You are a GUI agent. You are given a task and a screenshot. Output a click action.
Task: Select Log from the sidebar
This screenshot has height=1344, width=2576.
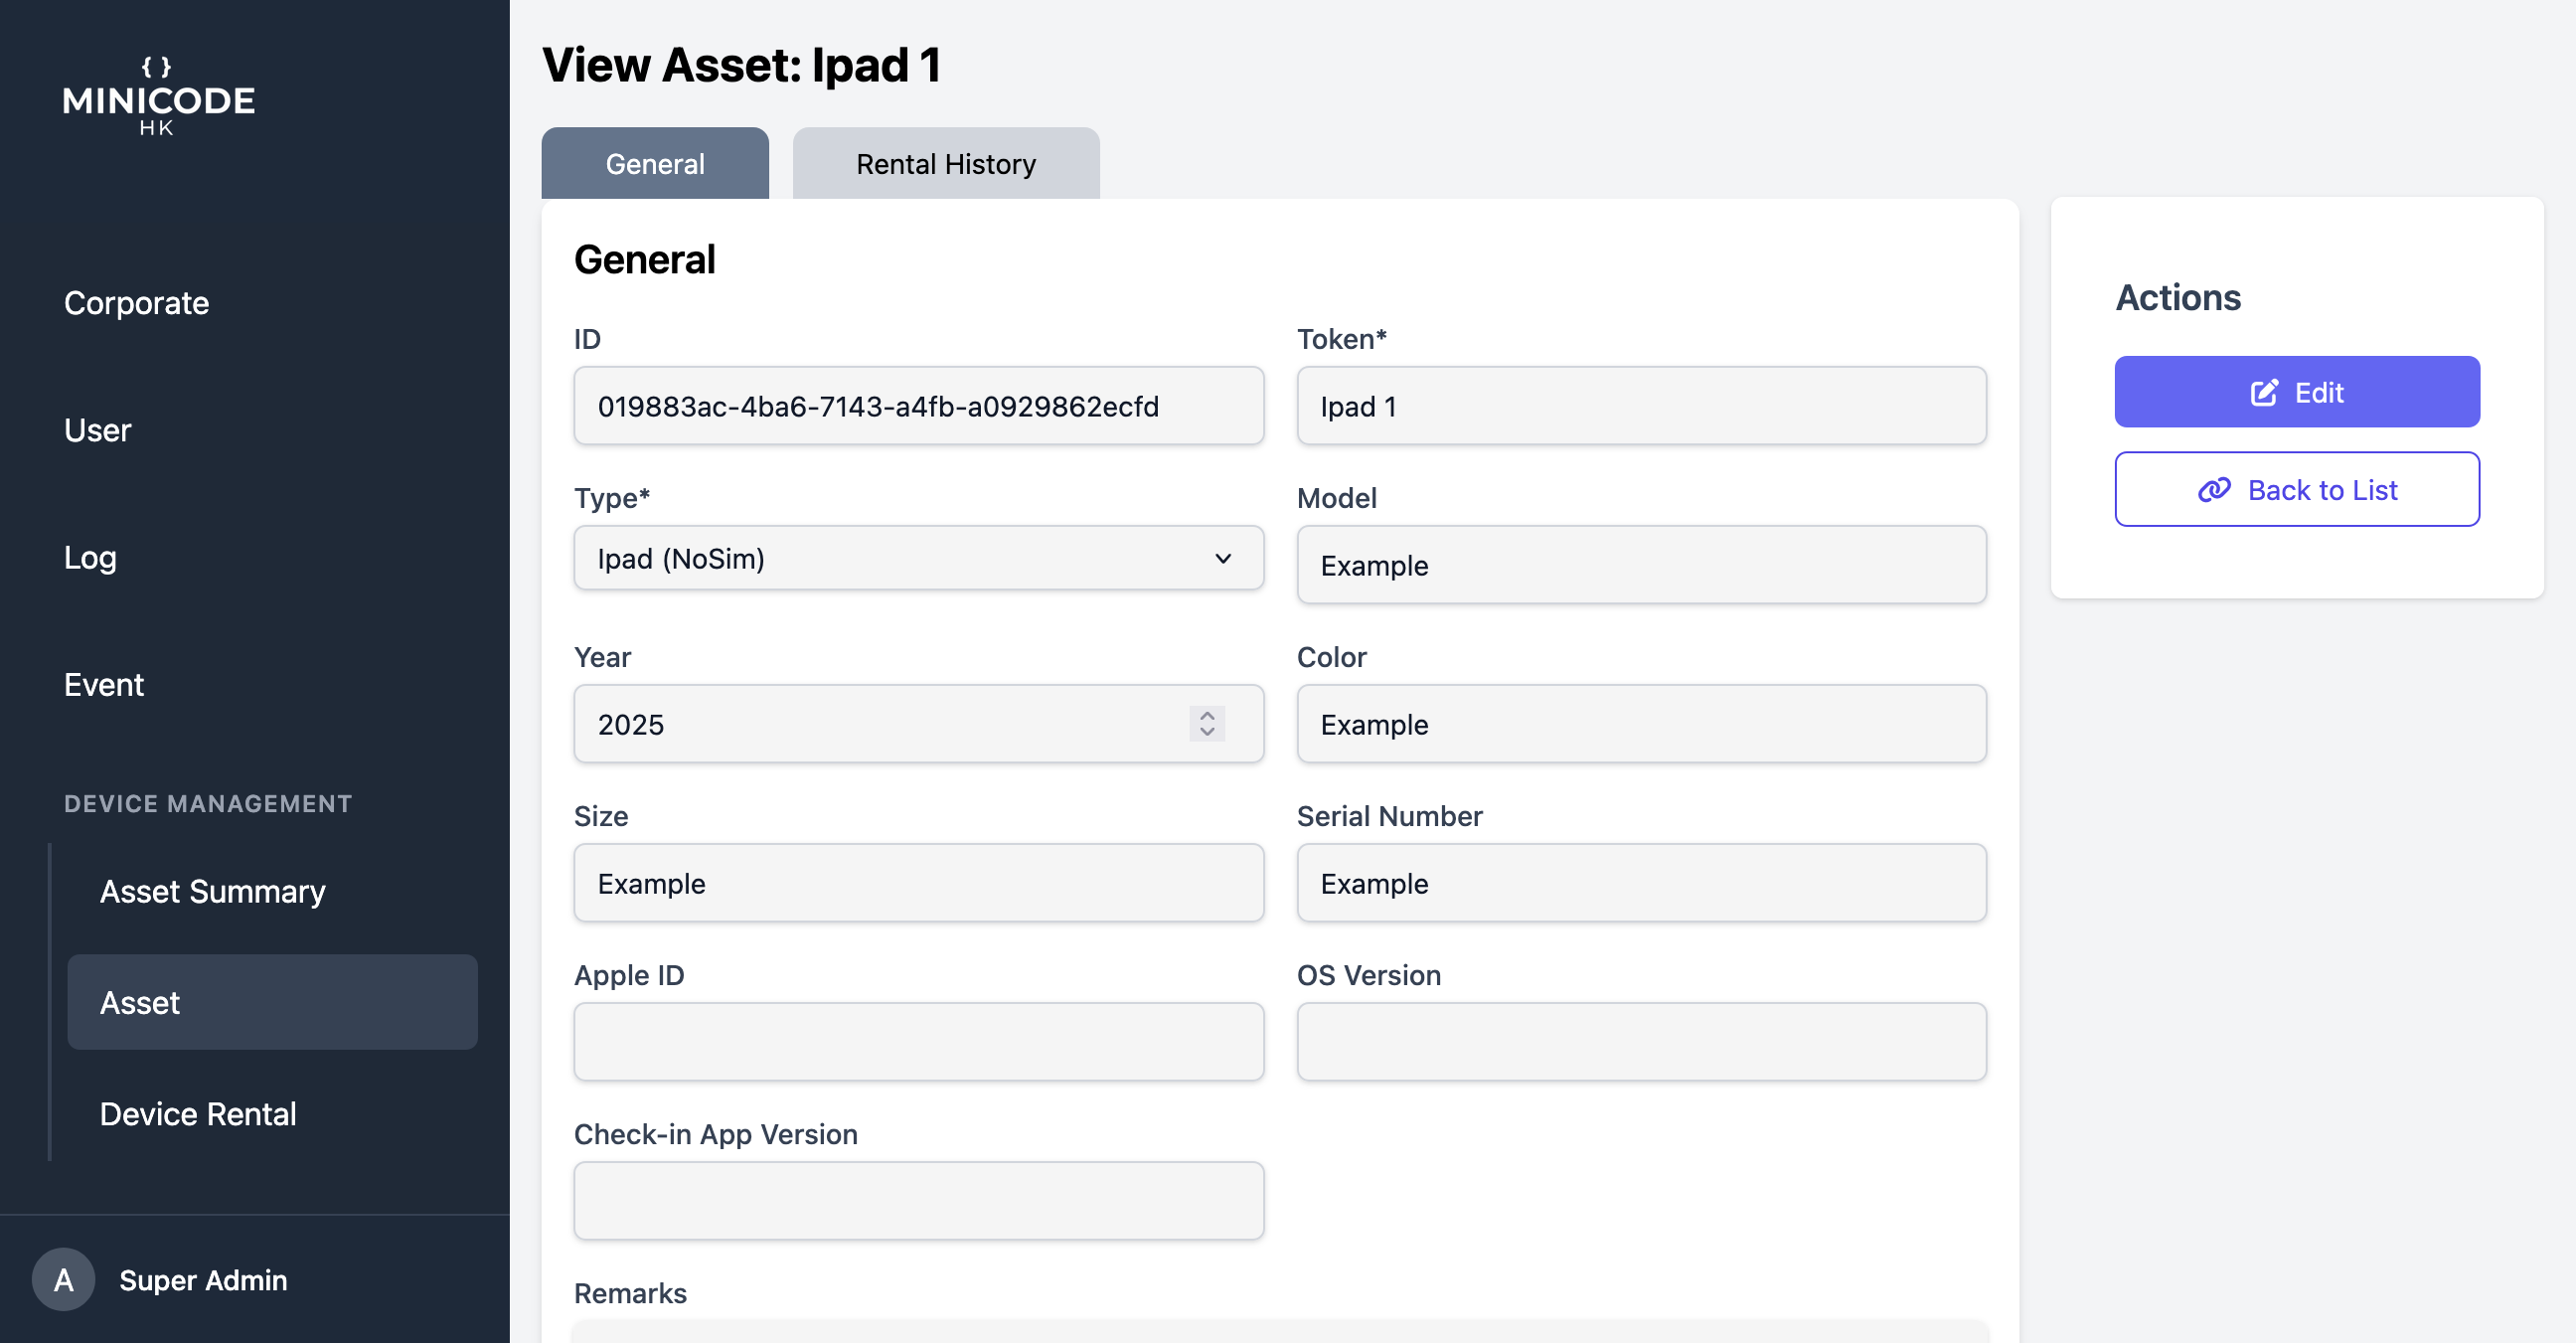pos(90,558)
